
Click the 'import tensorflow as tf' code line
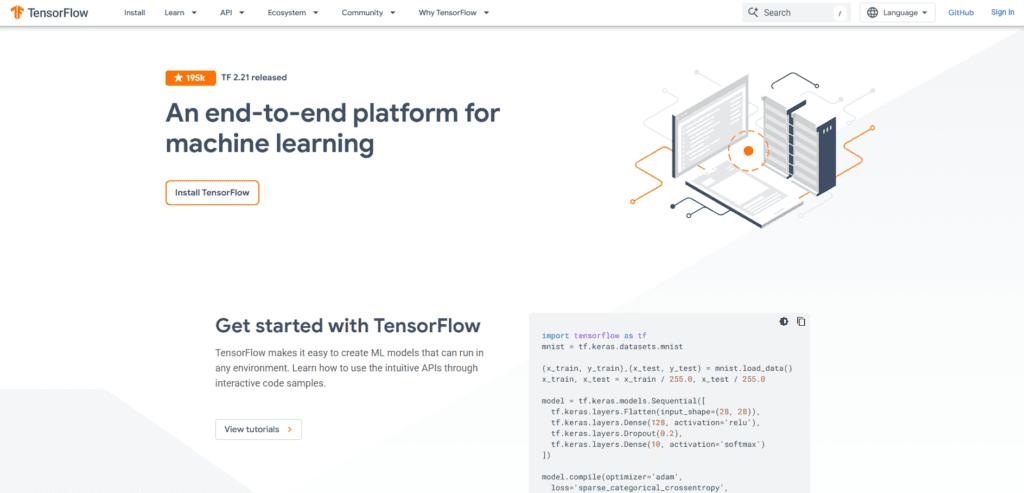tap(594, 335)
